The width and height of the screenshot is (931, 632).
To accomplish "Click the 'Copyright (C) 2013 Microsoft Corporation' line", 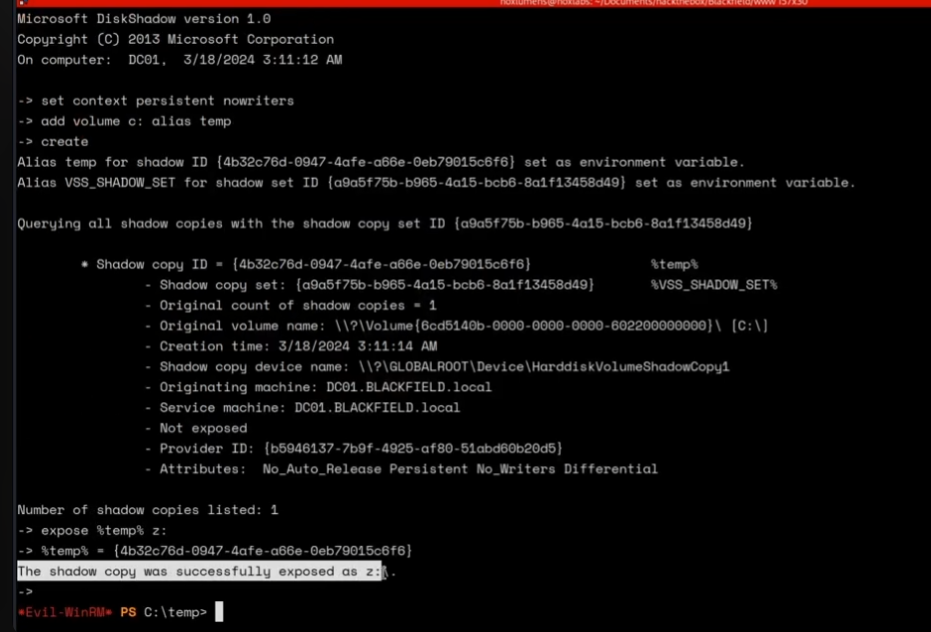I will [175, 39].
